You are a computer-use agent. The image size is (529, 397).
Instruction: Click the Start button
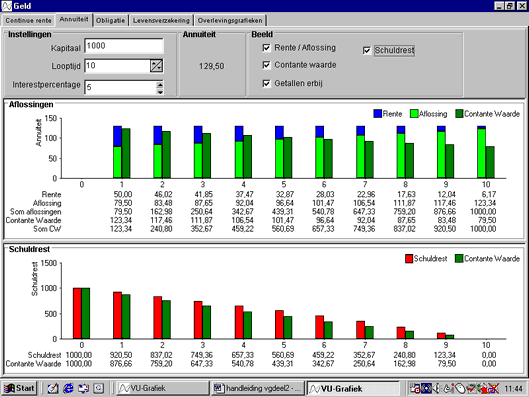19,388
